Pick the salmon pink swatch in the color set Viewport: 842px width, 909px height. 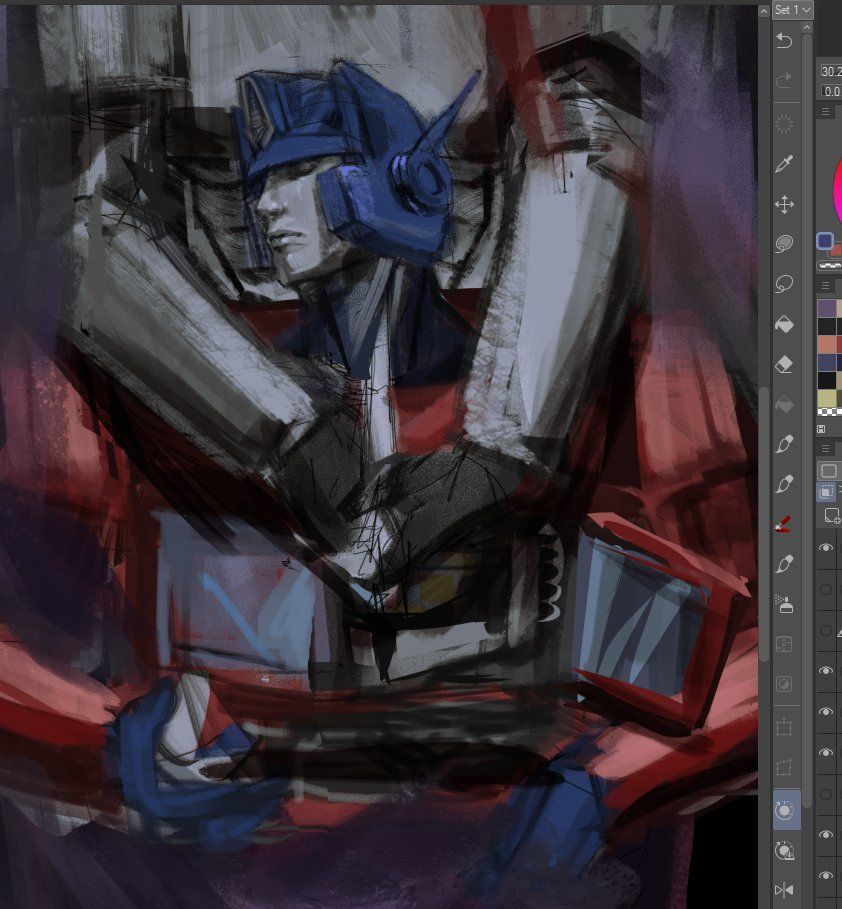tap(827, 344)
